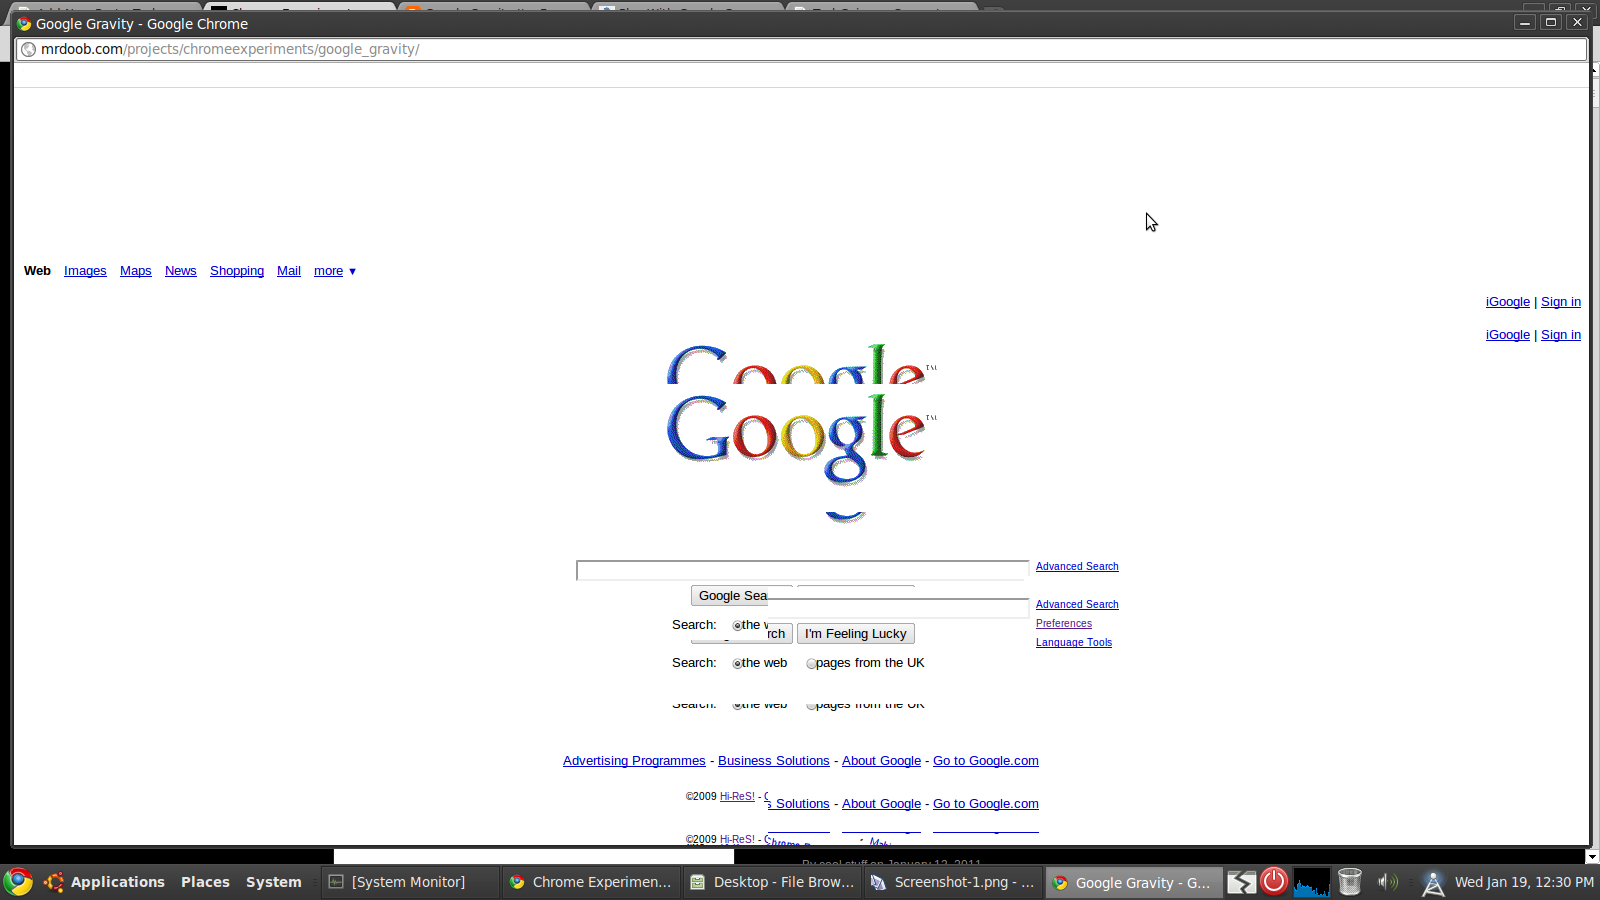Click the network status icon beside the clock
The width and height of the screenshot is (1600, 900).
(x=1432, y=882)
